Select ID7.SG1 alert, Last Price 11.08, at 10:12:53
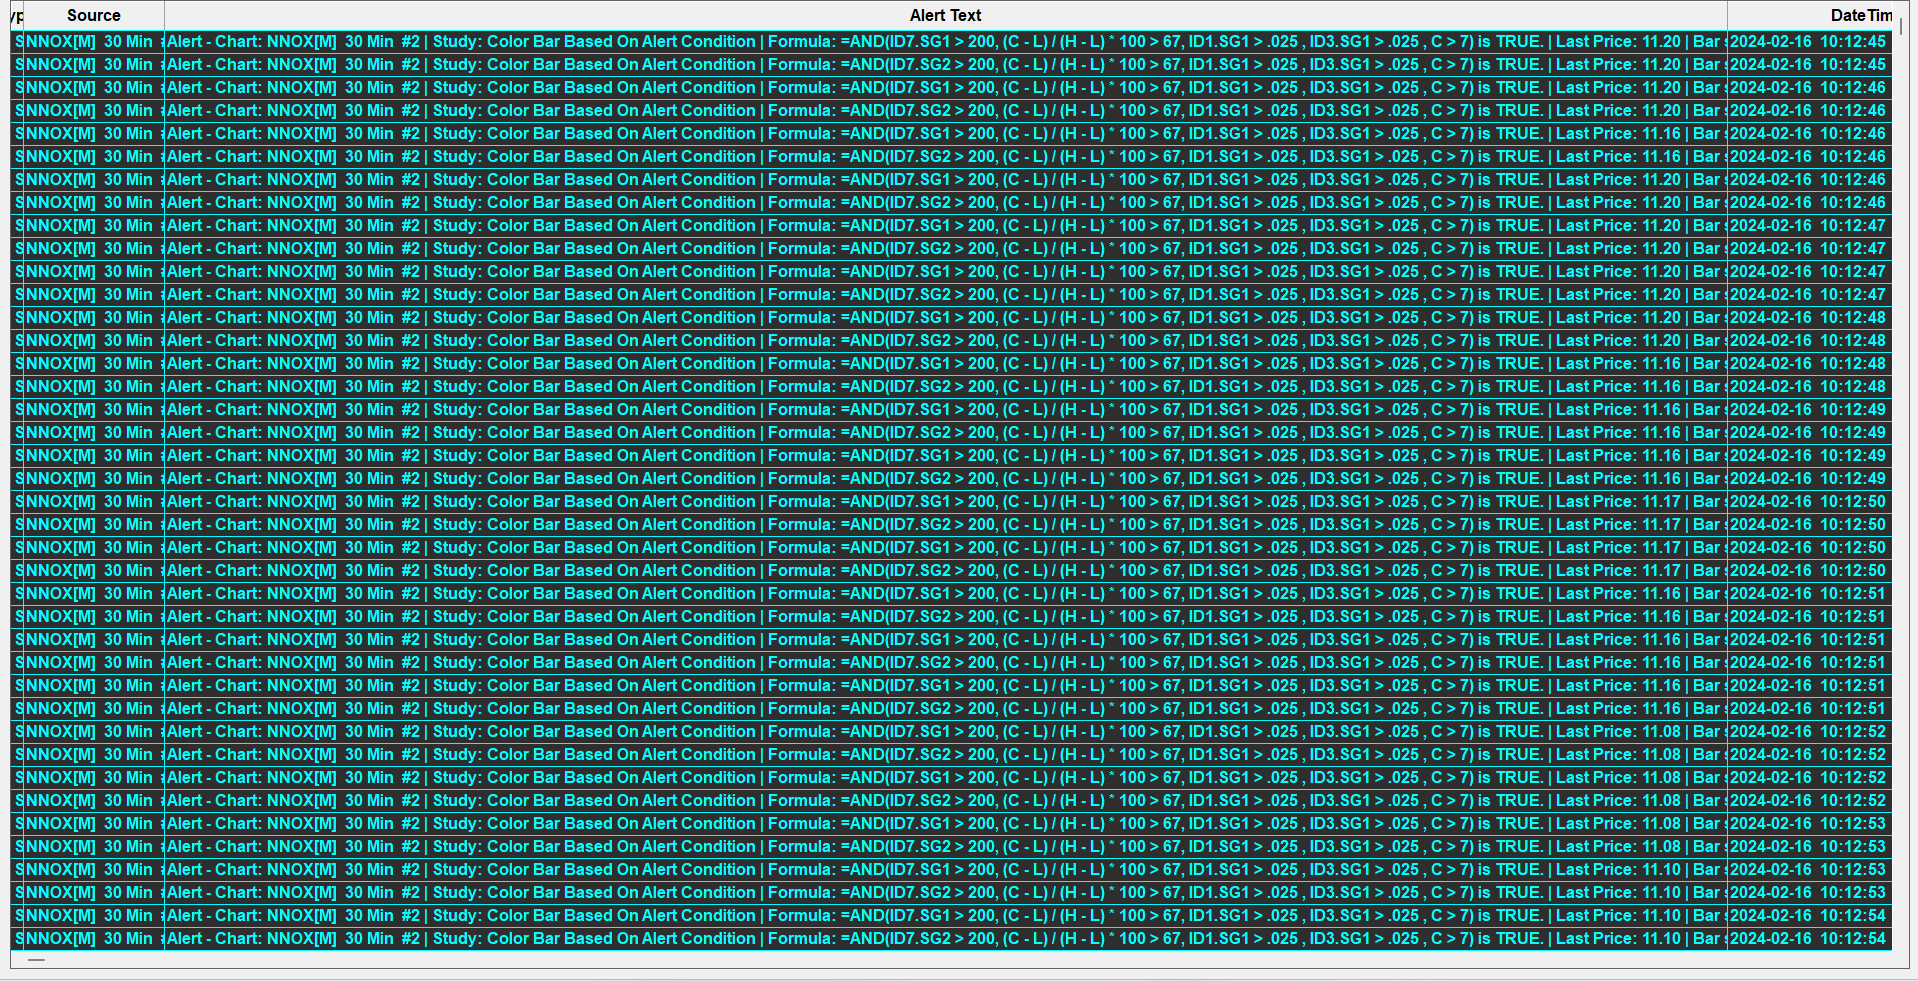Screen dimensions: 1918x981 (951, 823)
